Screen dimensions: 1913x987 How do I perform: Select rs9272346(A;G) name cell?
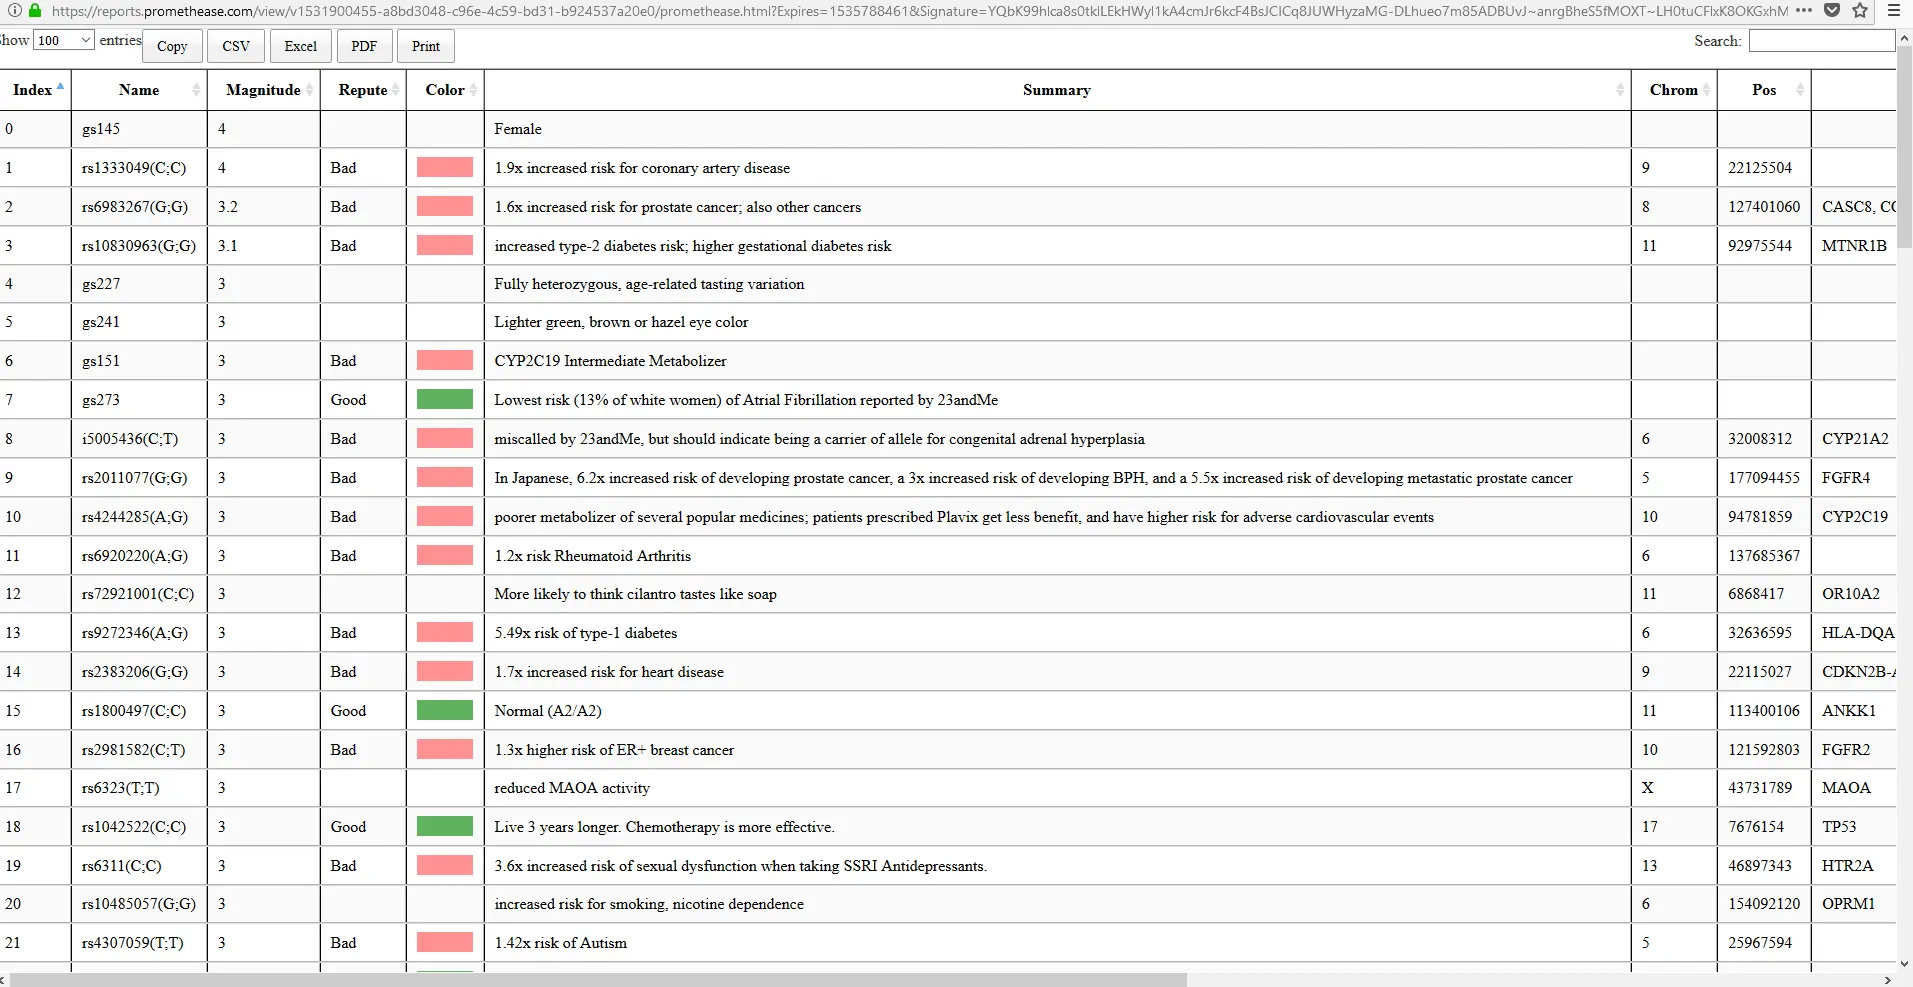(139, 633)
